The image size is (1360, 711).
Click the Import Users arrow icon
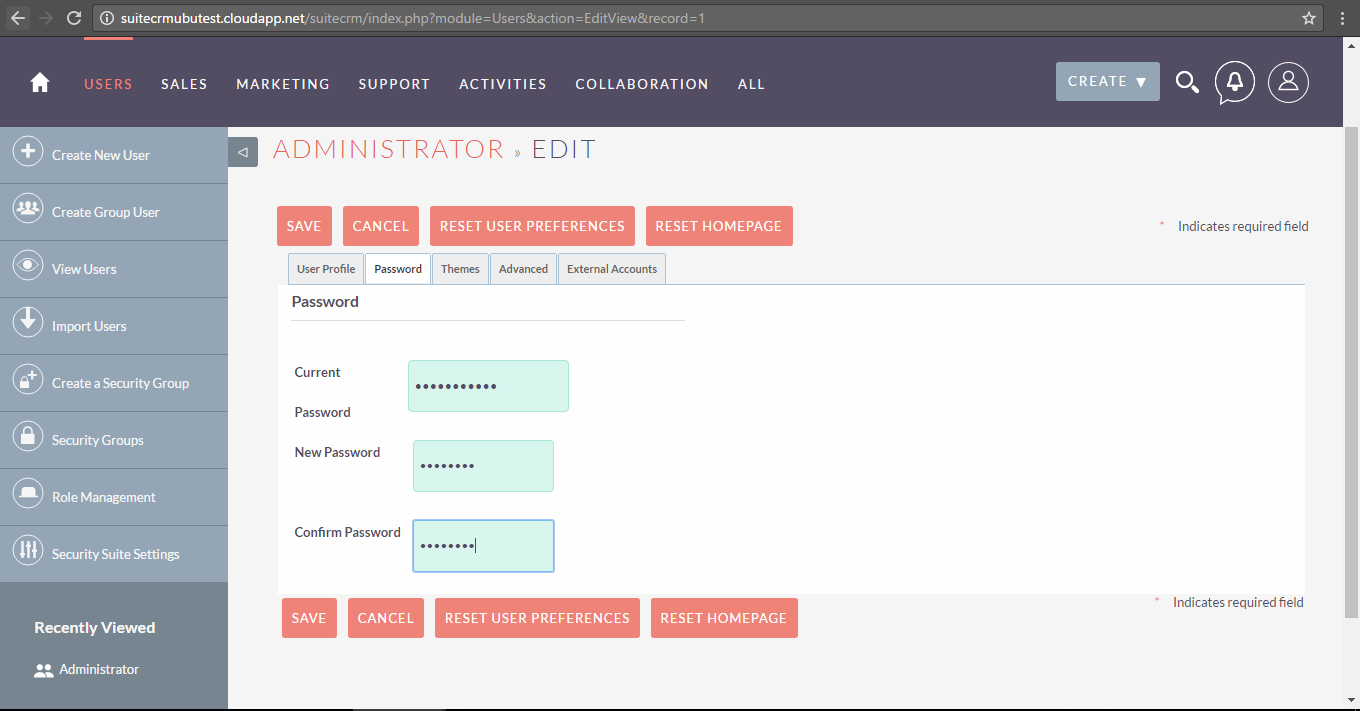[27, 325]
